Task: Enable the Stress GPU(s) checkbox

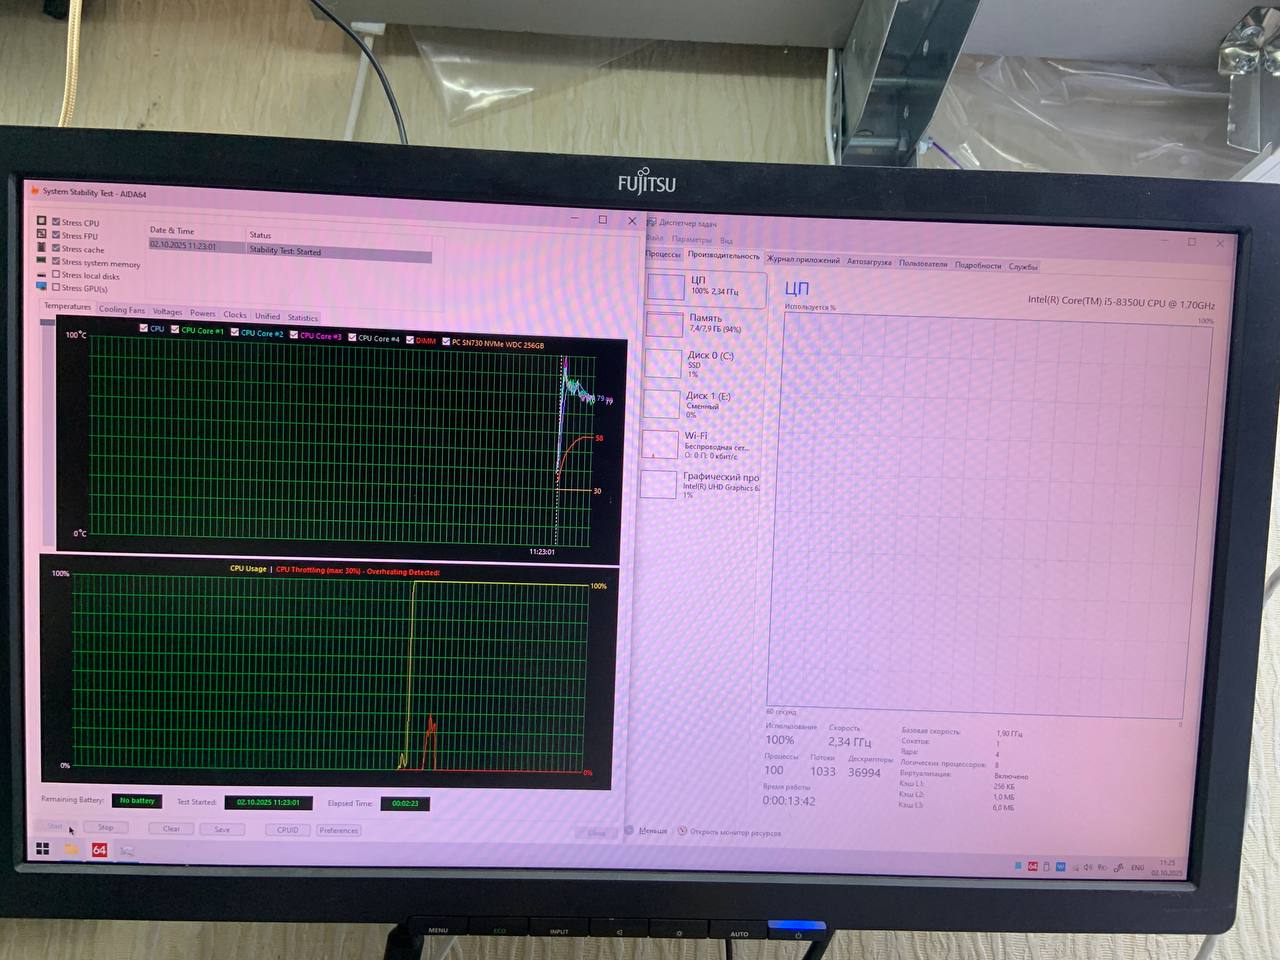Action: coord(57,288)
